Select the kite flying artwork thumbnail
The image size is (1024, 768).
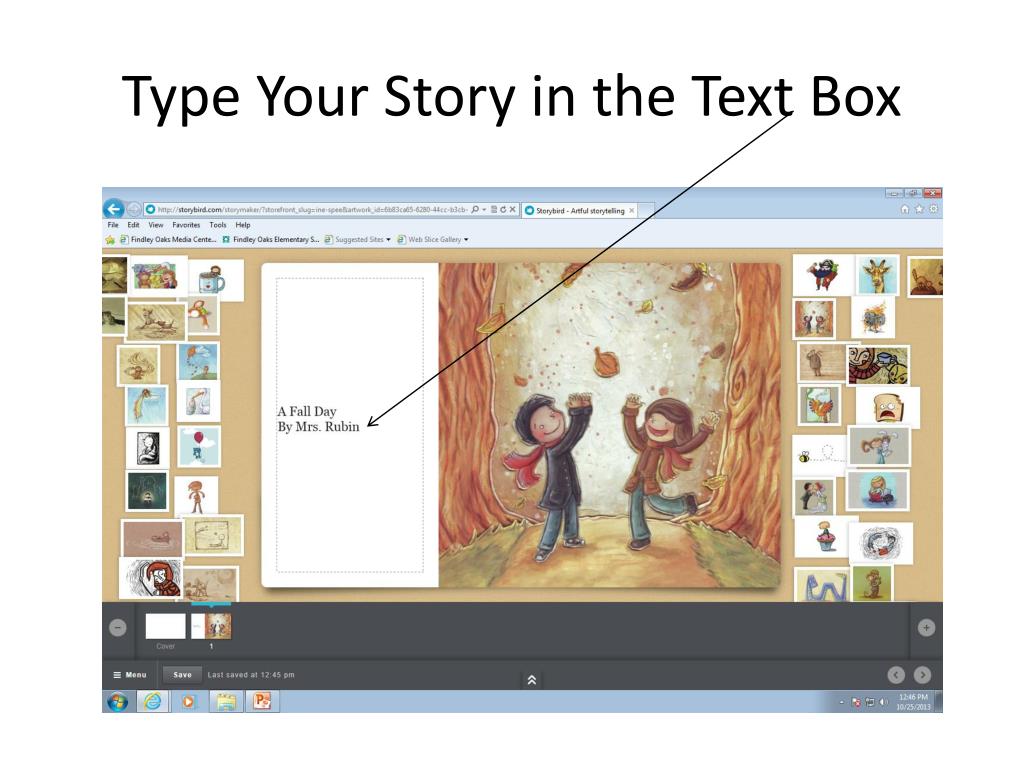199,362
